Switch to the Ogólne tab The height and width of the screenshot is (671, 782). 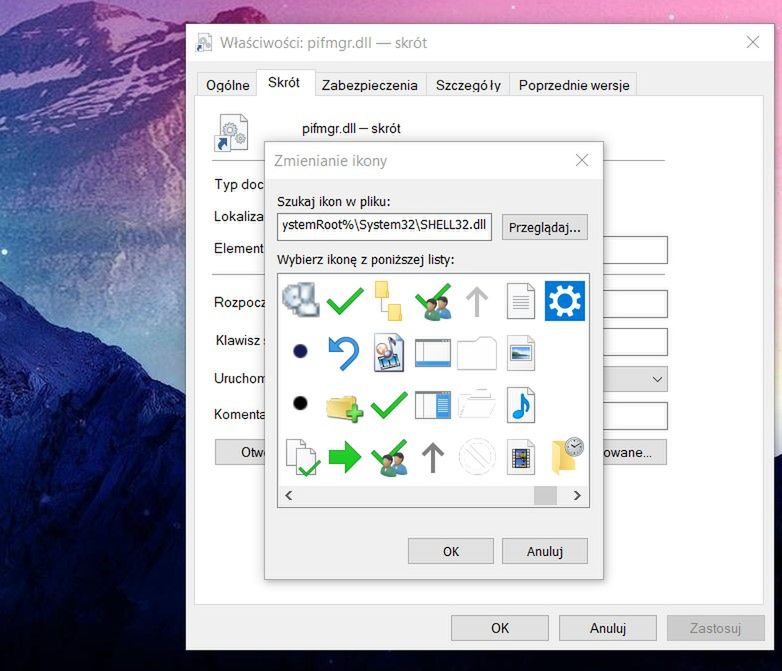pyautogui.click(x=227, y=85)
